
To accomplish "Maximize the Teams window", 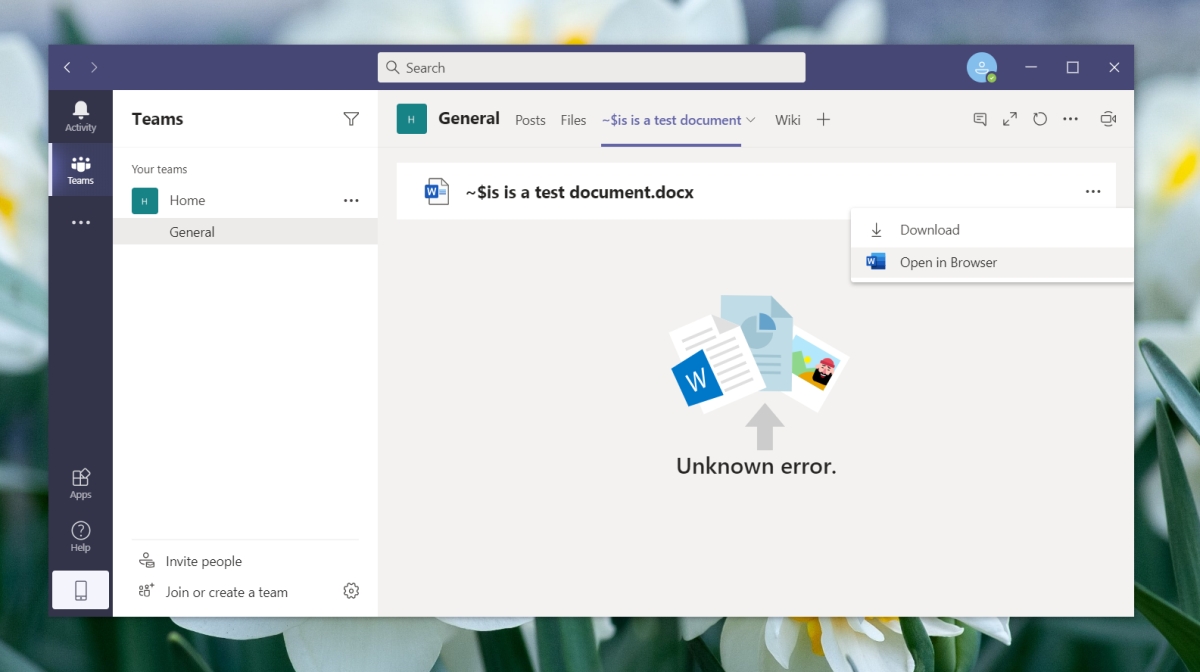I will pyautogui.click(x=1072, y=67).
